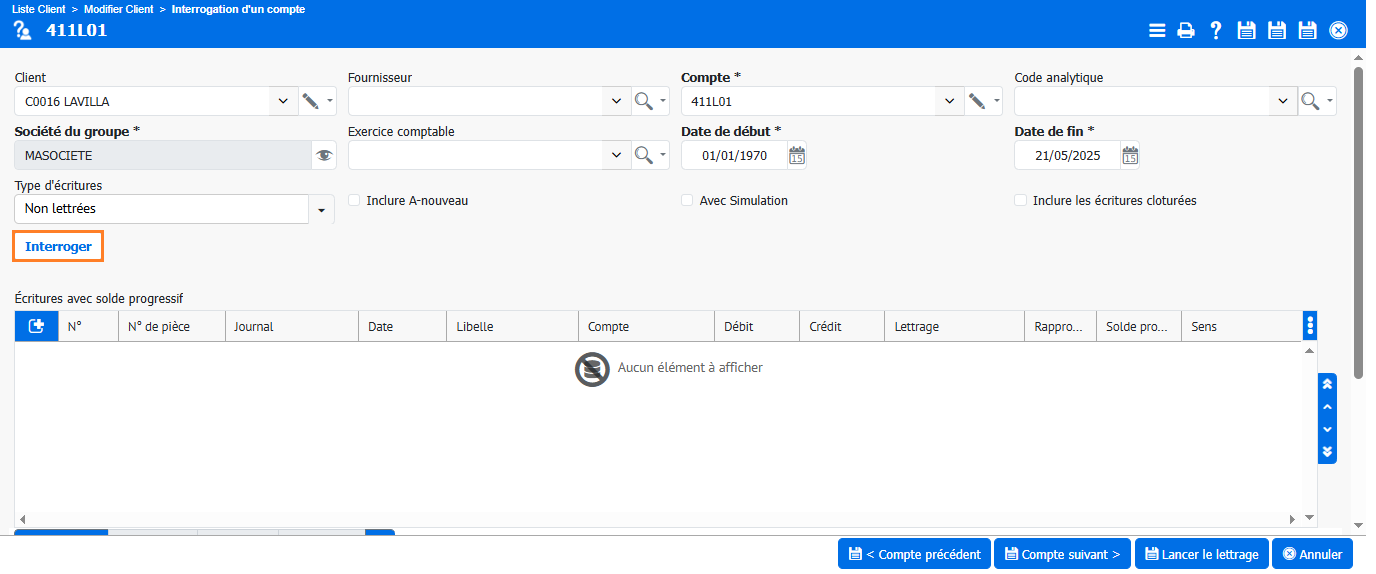Click the magnifier icon next to Fournisseur
This screenshot has width=1376, height=574.
pos(645,101)
